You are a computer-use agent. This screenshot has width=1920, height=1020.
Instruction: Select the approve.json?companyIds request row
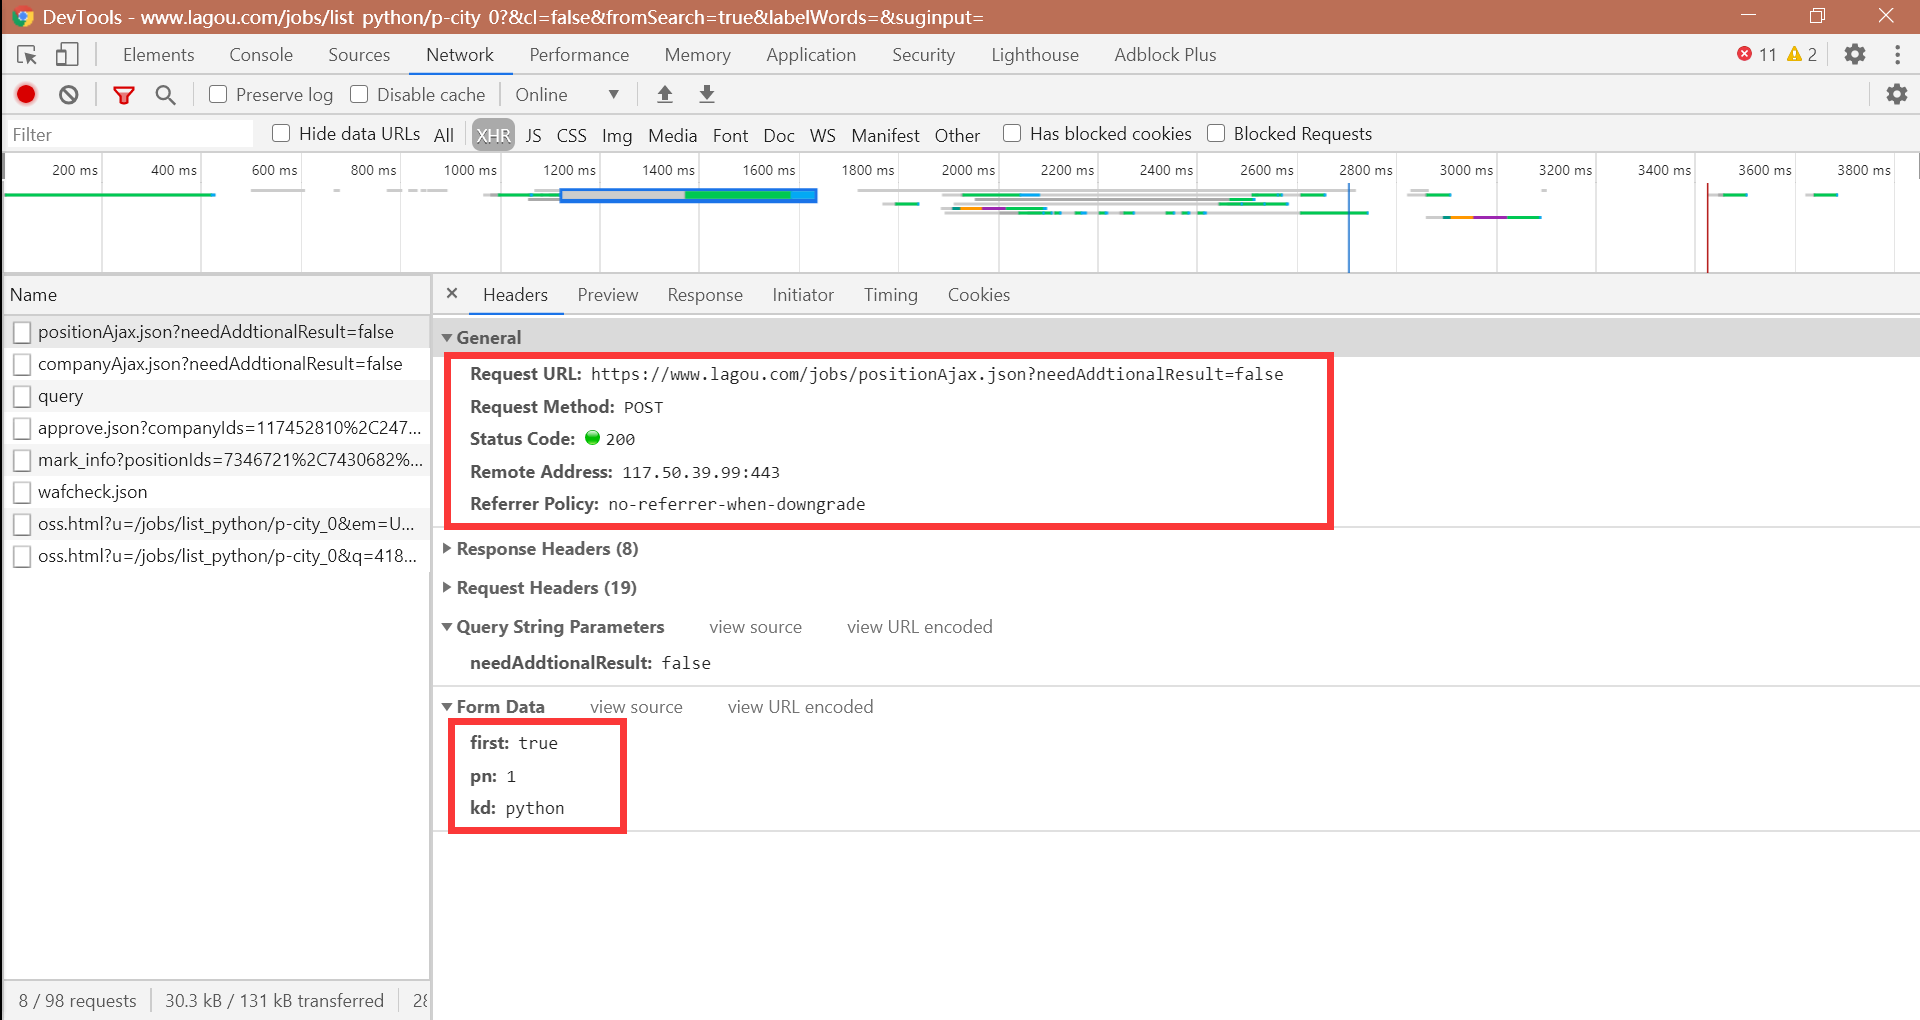click(x=217, y=428)
